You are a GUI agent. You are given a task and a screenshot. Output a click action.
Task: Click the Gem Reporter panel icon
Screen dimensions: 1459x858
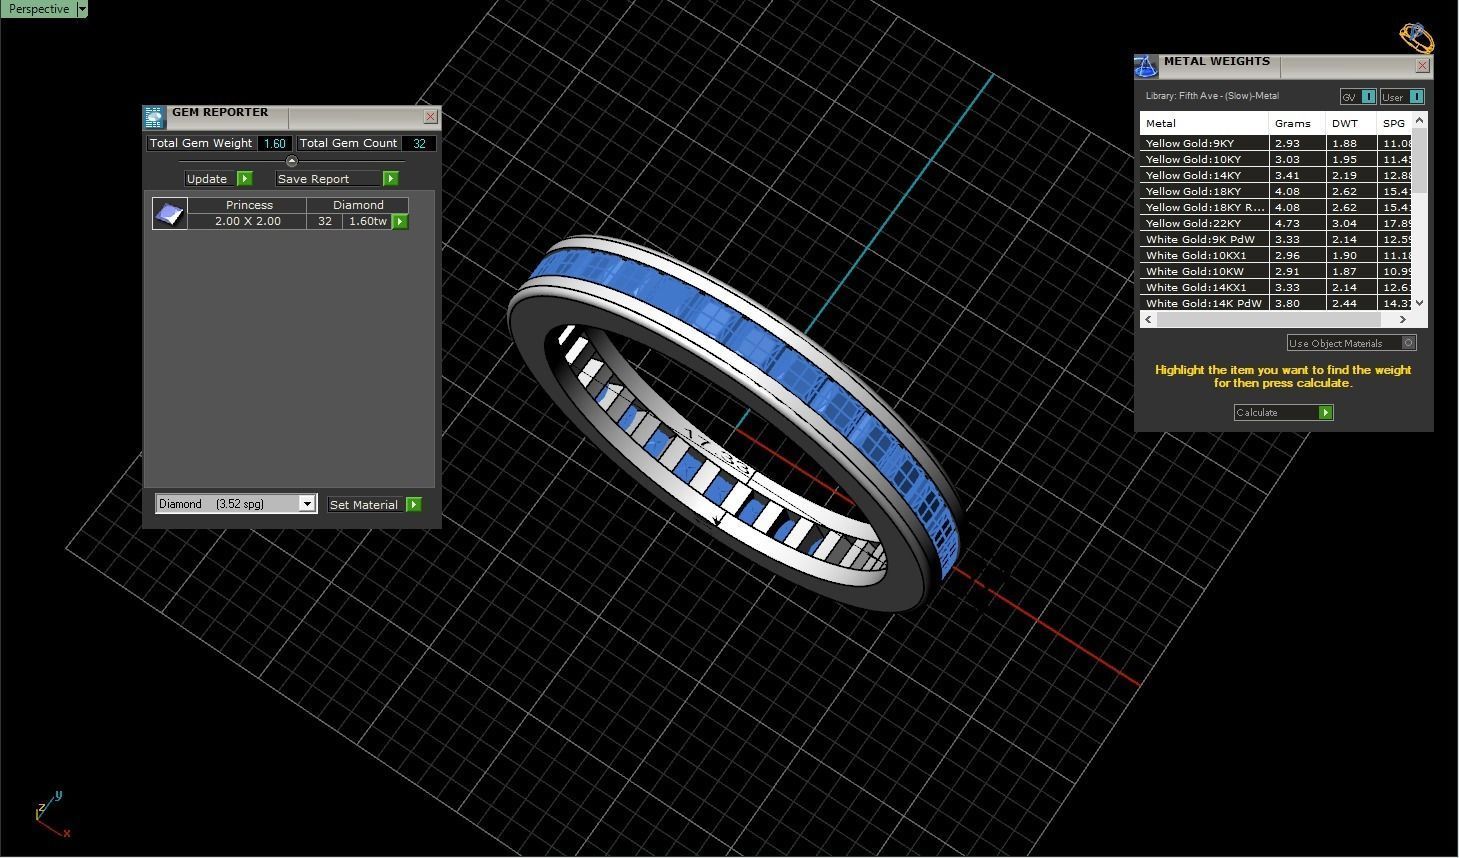click(x=154, y=118)
